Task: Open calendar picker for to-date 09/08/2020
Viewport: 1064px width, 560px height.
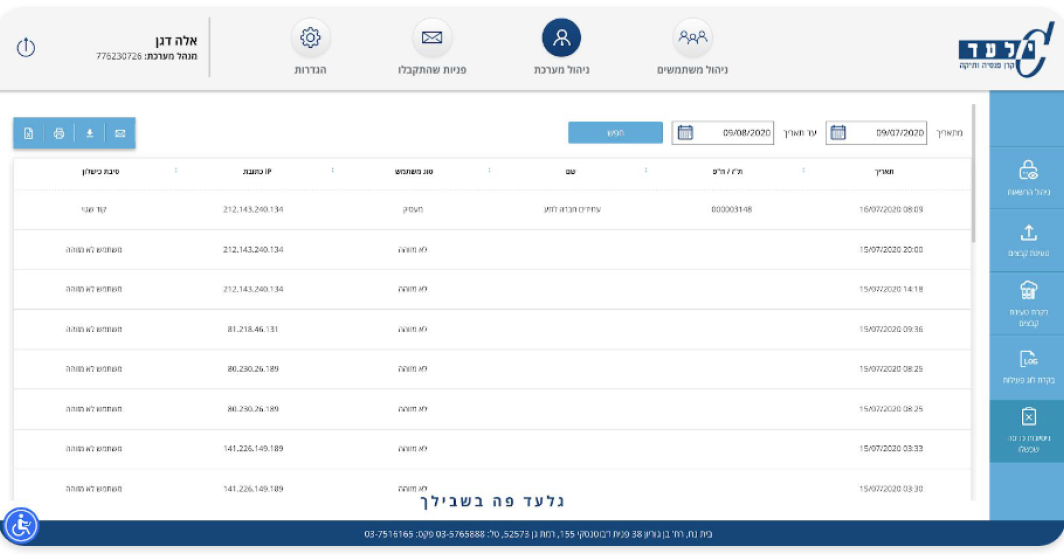Action: 685,133
